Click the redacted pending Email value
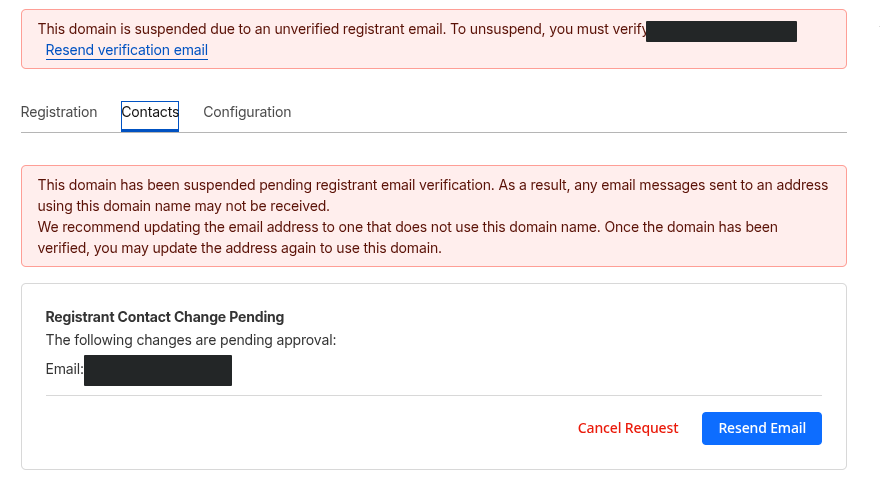Screen dimensions: 880x490 click(x=158, y=370)
